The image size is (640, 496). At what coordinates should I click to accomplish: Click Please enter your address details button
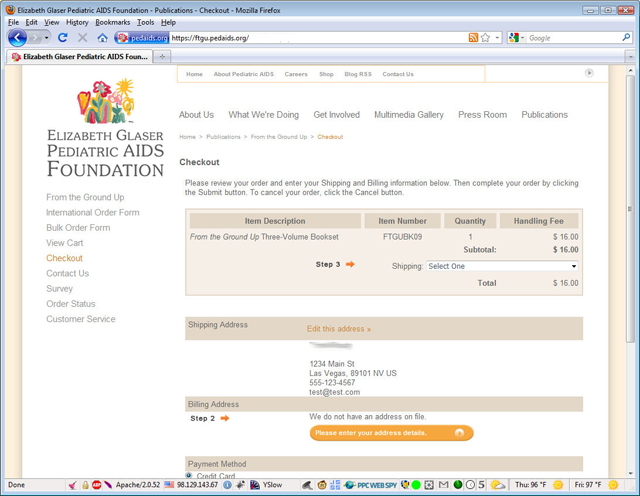391,433
